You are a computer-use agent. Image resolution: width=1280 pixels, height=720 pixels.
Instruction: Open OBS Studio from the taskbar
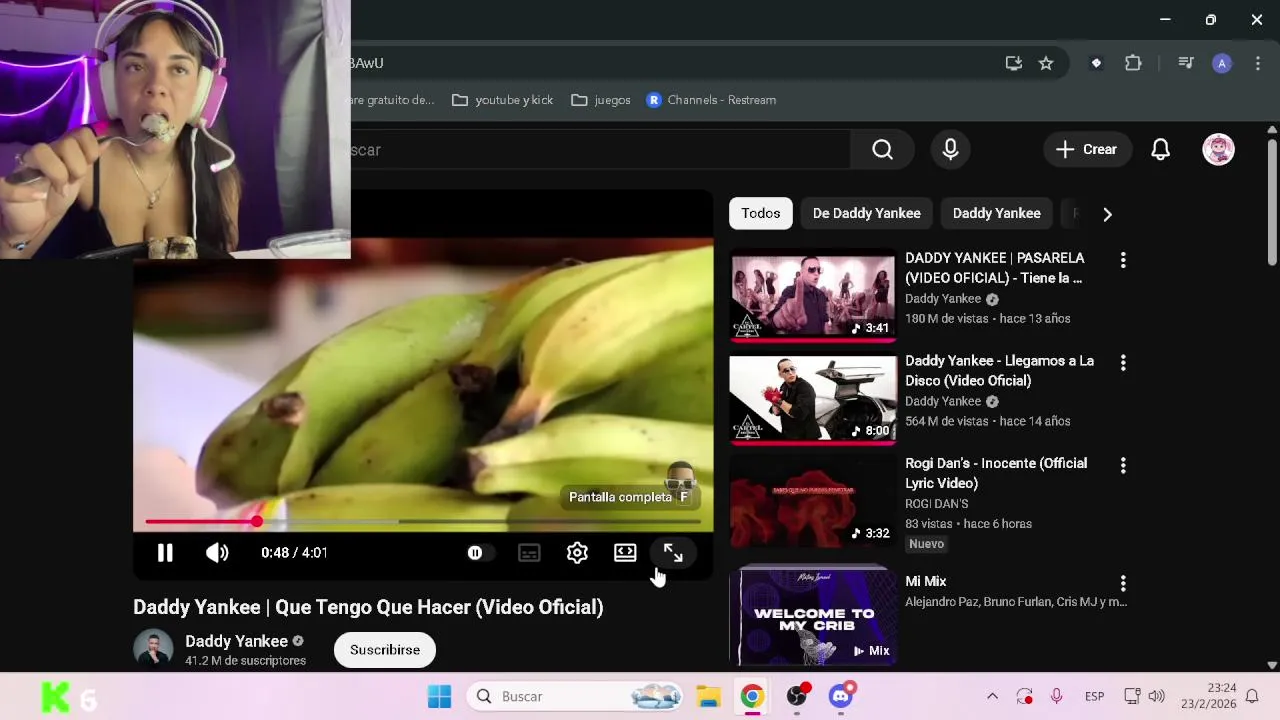(x=797, y=696)
